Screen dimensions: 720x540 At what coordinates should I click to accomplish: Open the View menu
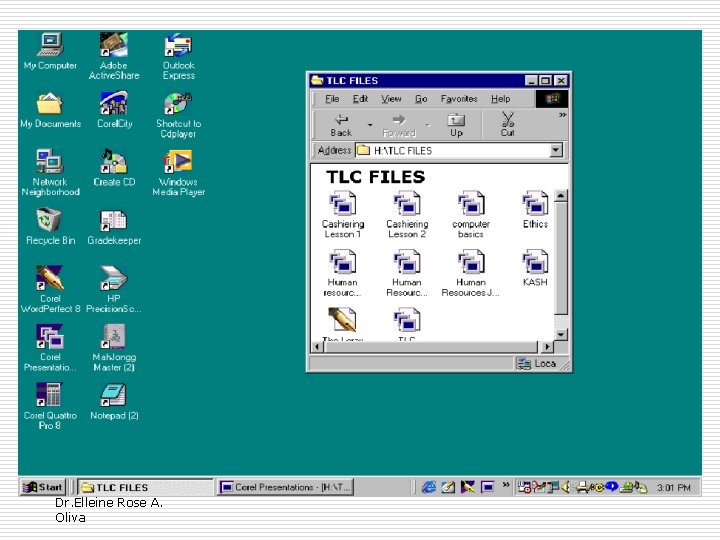click(x=391, y=99)
